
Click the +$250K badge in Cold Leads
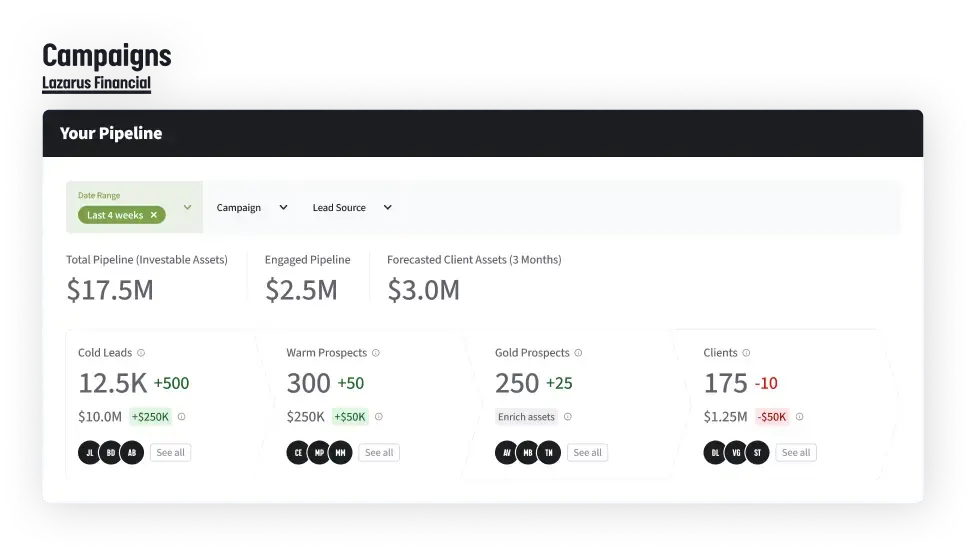coord(150,417)
